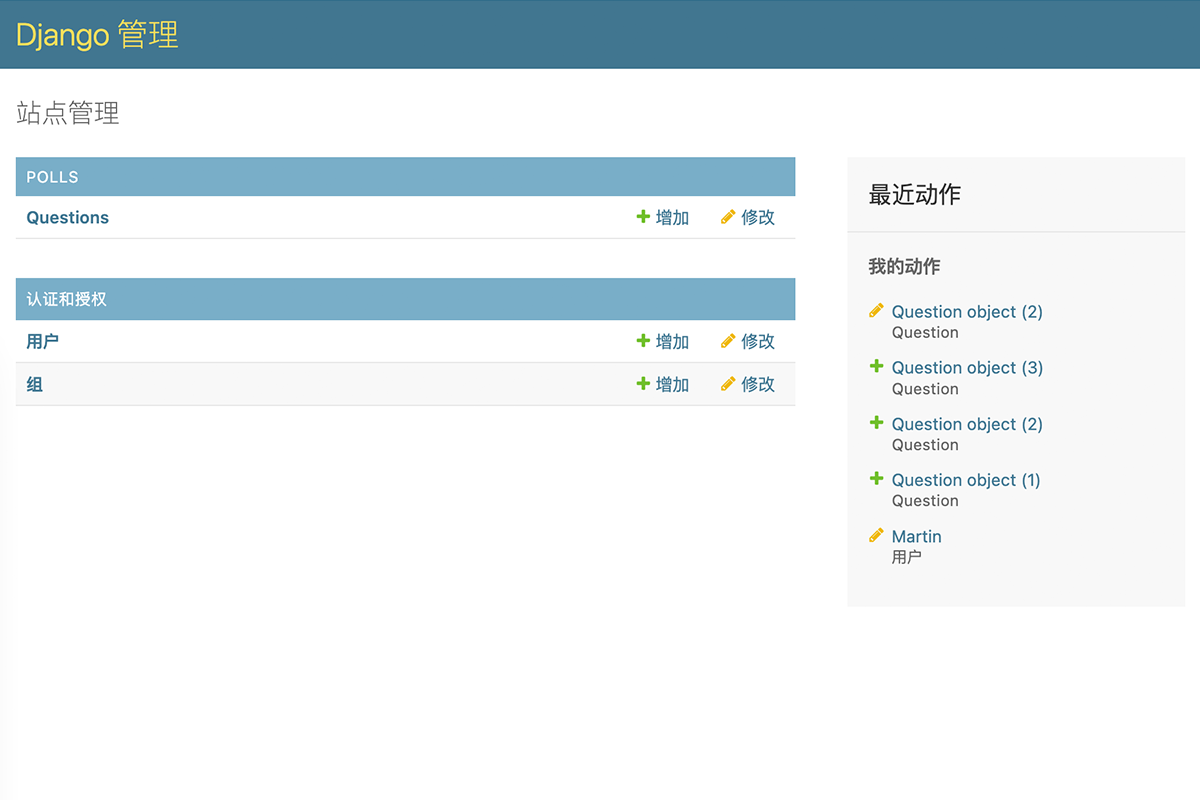
Task: Open the edited Question object (2) action
Action: (967, 312)
